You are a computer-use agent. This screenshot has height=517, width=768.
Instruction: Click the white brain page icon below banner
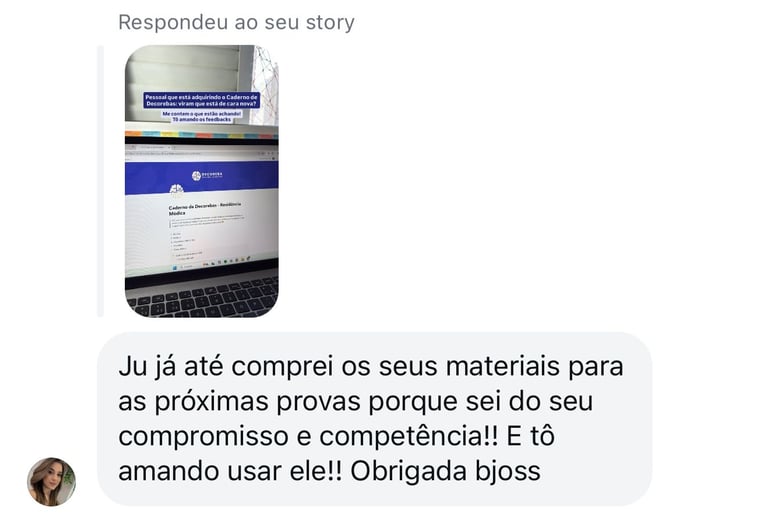pos(176,189)
